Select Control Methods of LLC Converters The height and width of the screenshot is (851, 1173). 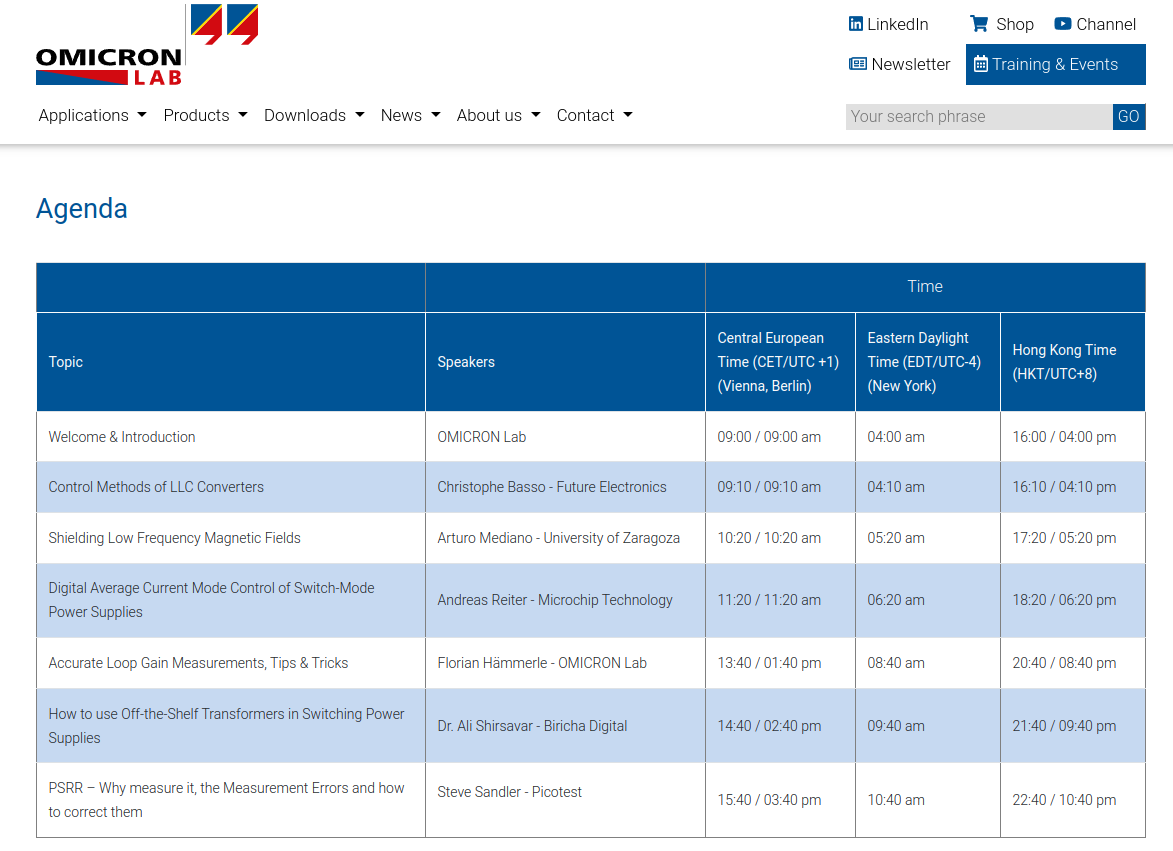(156, 487)
